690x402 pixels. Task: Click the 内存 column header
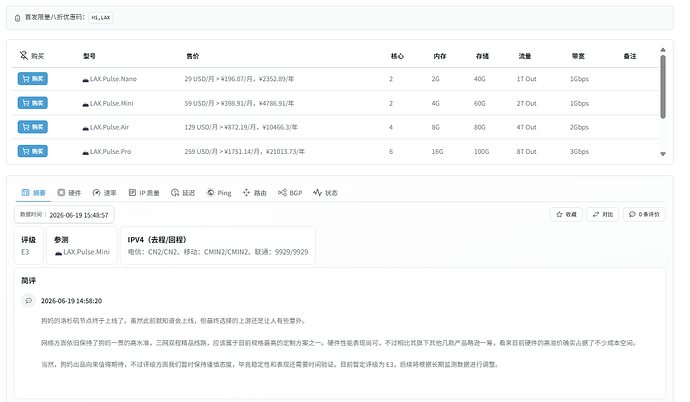click(440, 56)
